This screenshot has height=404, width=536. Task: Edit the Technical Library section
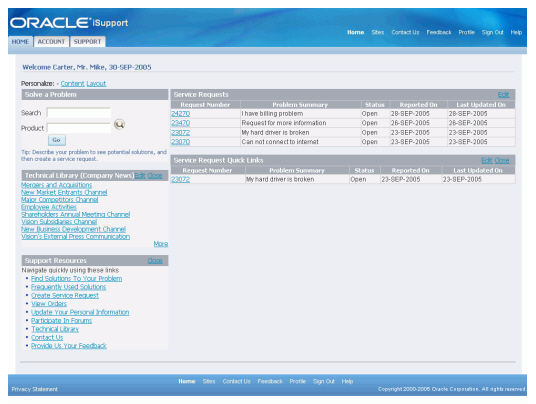point(140,176)
